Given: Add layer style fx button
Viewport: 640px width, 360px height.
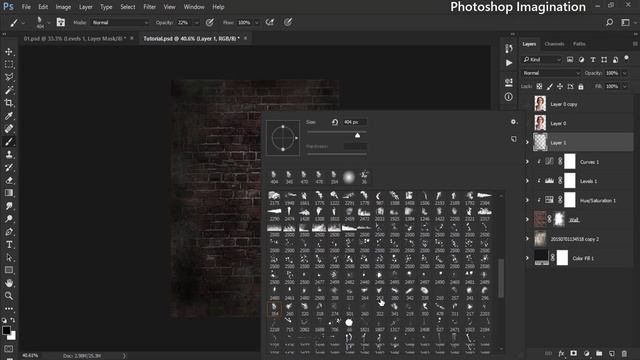Looking at the screenshot, I should 561,353.
